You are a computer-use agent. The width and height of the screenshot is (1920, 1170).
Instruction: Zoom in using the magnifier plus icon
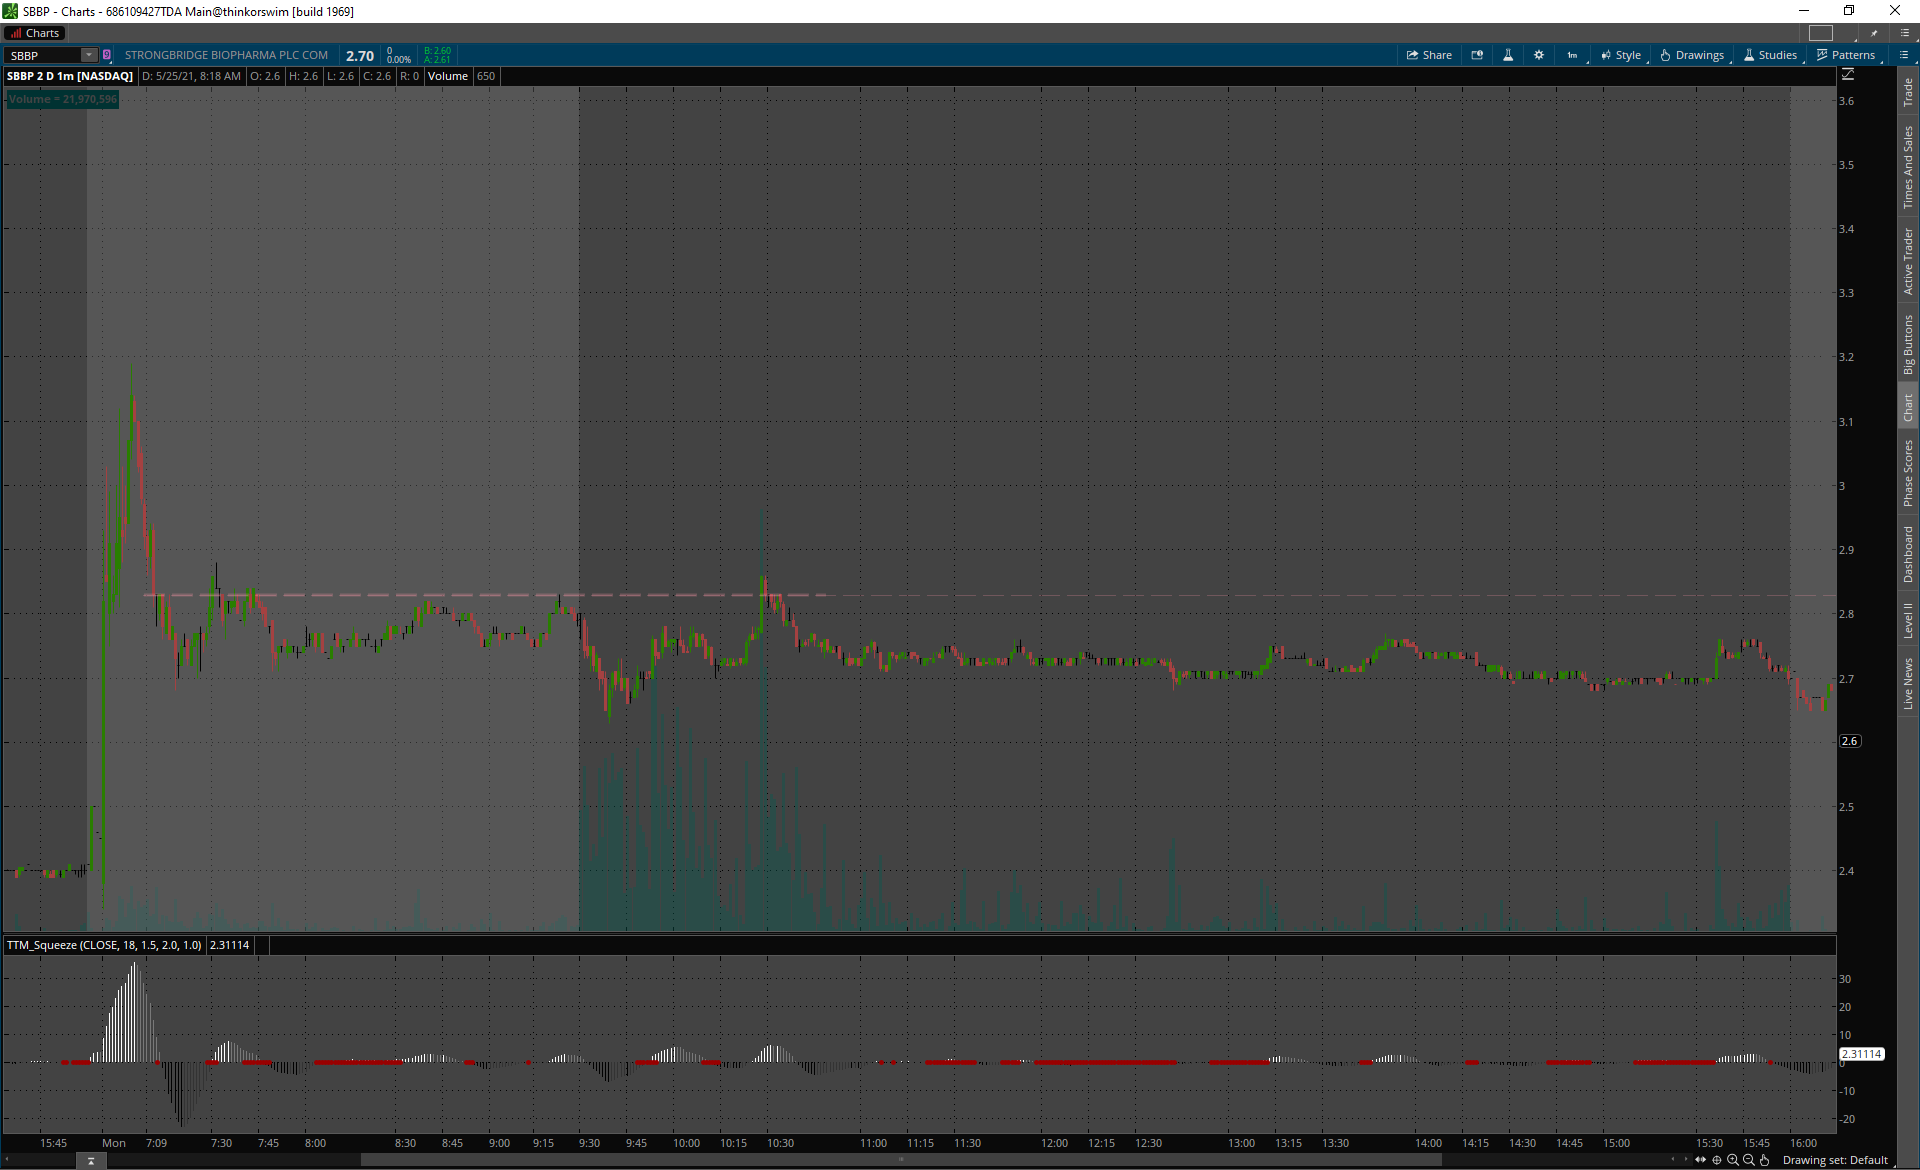pyautogui.click(x=1733, y=1160)
